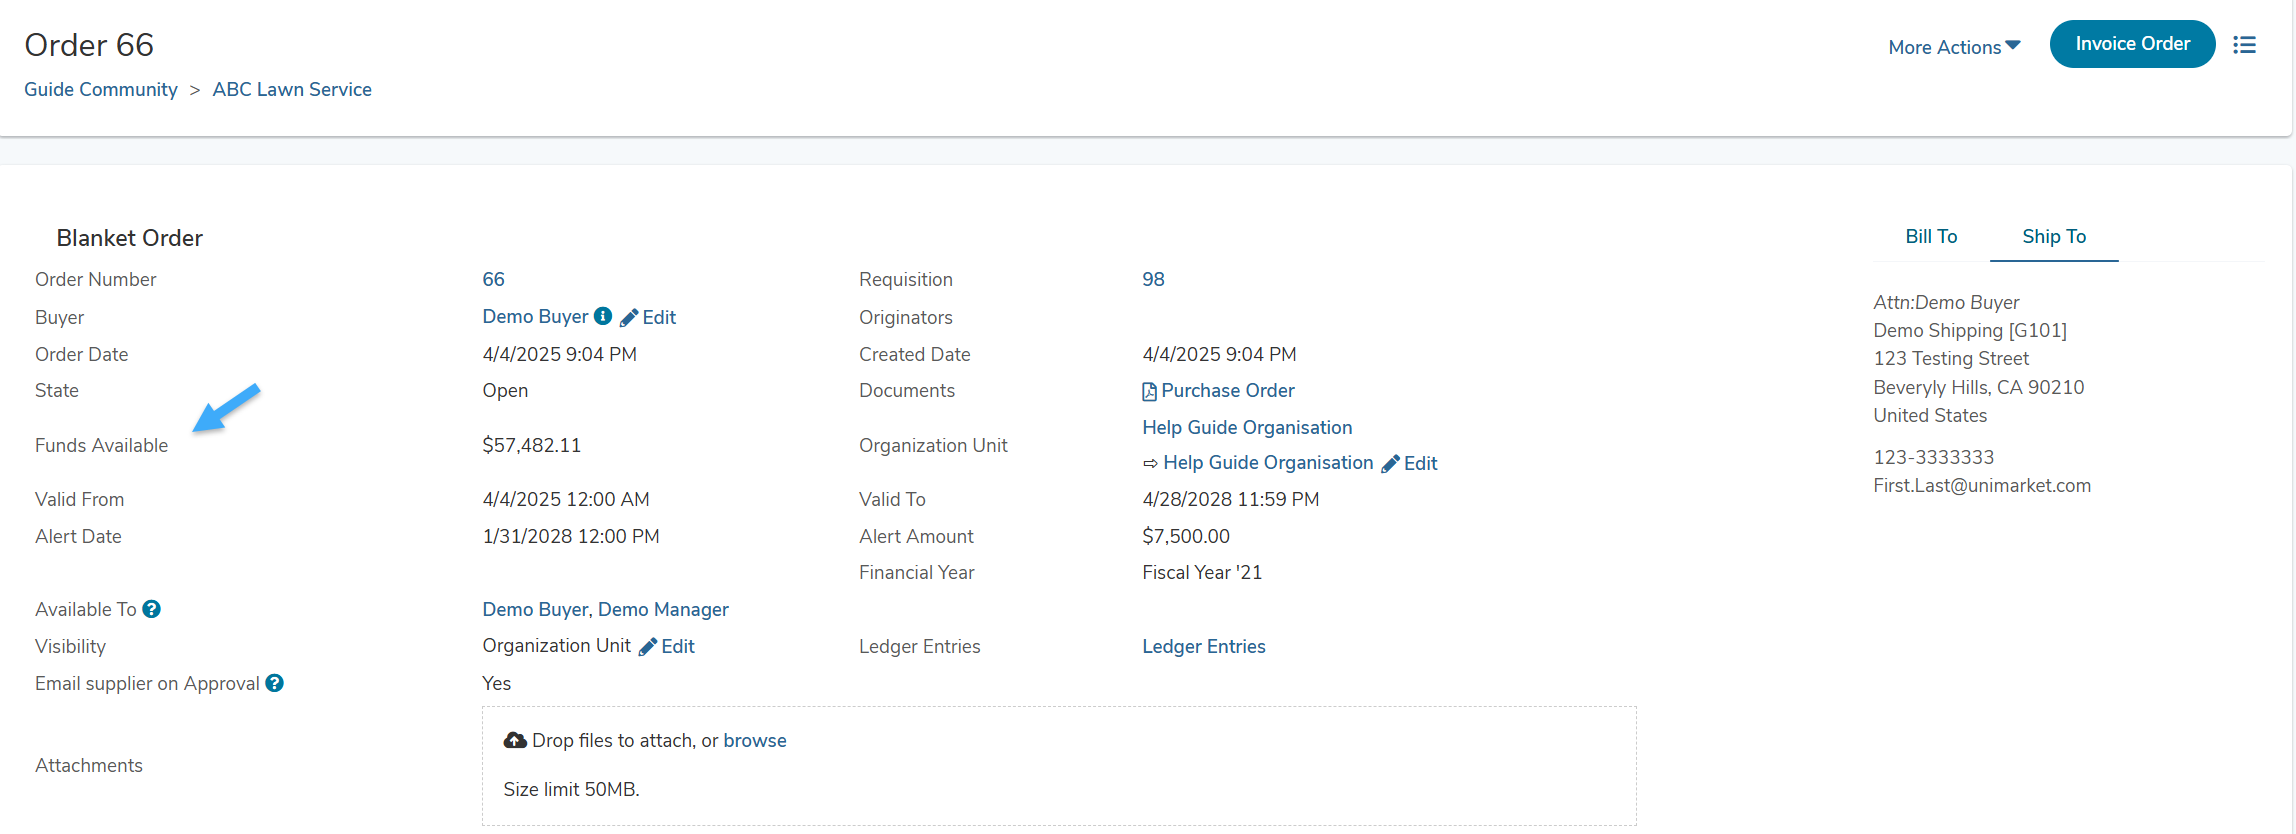Click the Order Date value 4/4/2025 9:04 PM
This screenshot has height=834, width=2296.
pos(559,354)
